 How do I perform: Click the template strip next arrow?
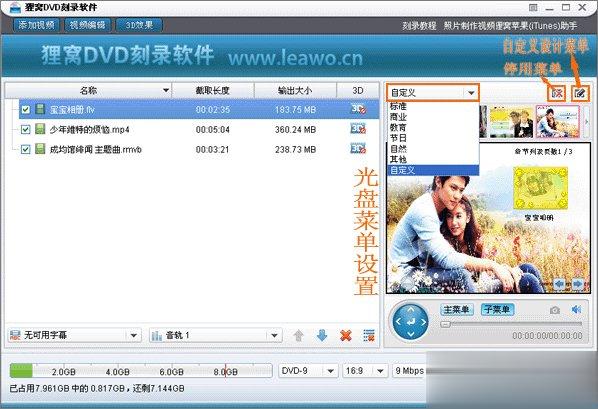pyautogui.click(x=586, y=122)
